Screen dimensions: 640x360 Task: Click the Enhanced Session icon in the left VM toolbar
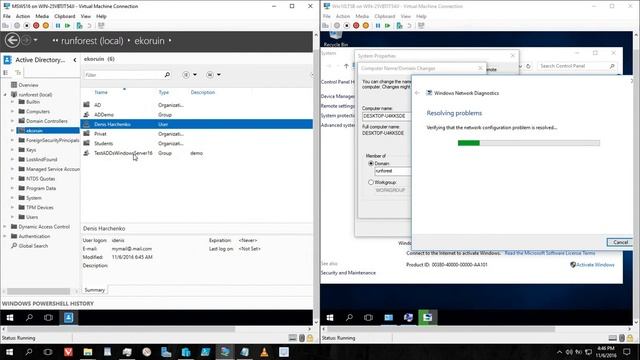101,26
